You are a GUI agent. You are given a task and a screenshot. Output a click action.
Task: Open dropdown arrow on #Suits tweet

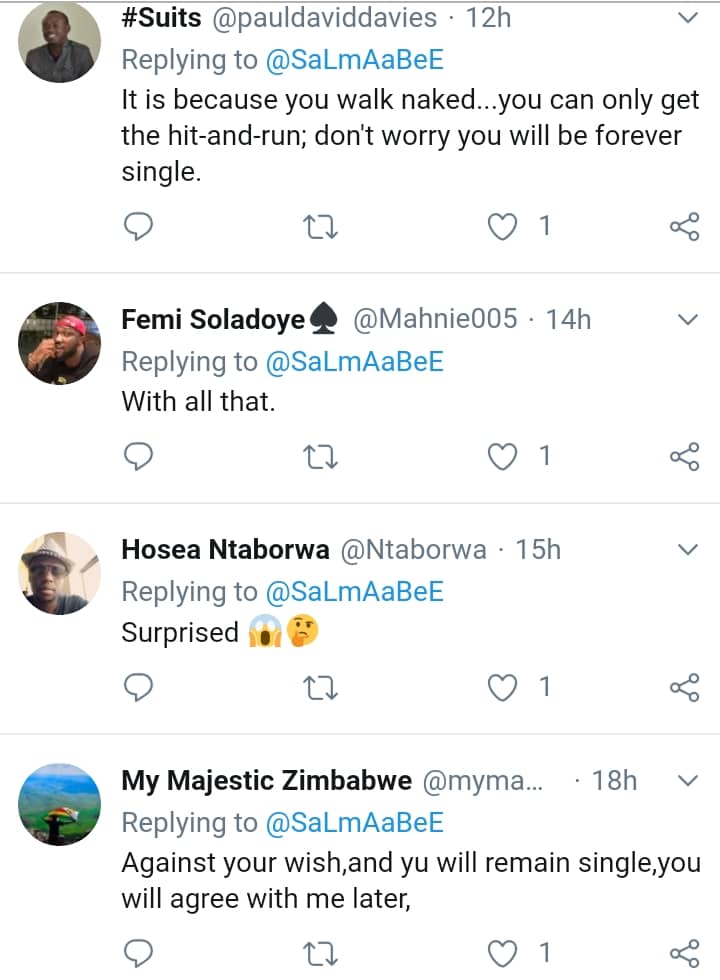688,18
